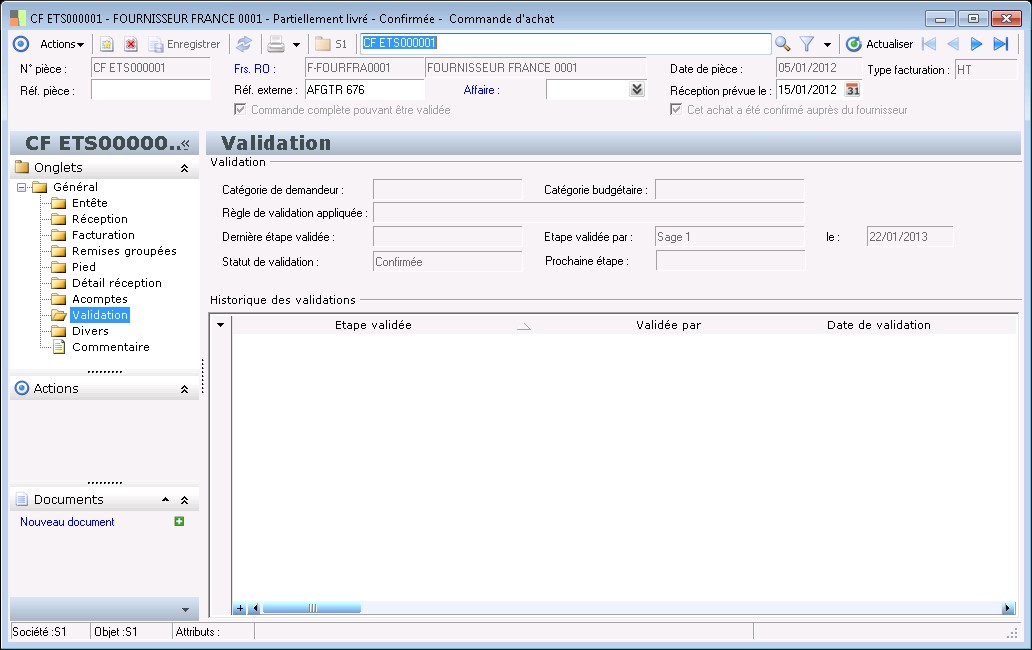Open the Réception tab in tree
Image resolution: width=1032 pixels, height=650 pixels.
[100, 219]
